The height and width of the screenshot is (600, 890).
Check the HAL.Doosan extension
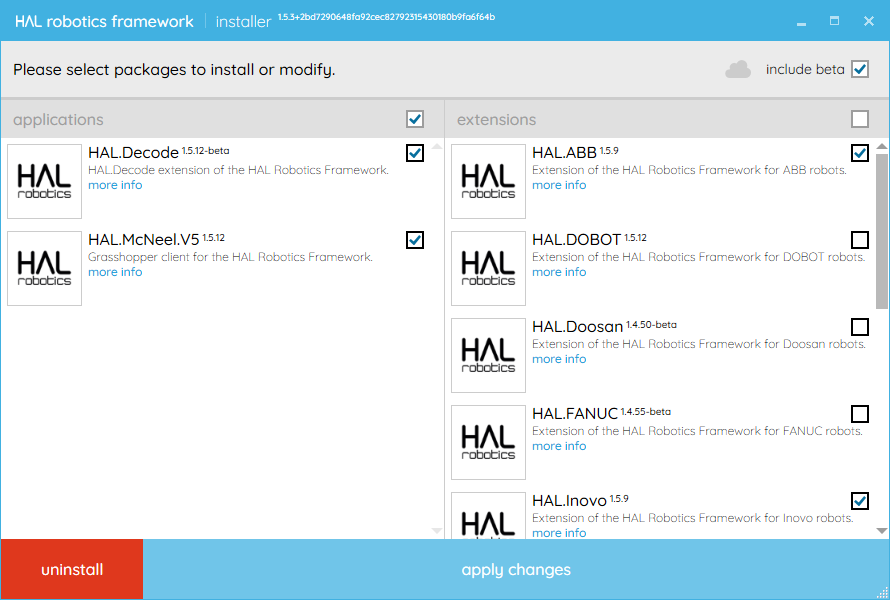pos(860,326)
